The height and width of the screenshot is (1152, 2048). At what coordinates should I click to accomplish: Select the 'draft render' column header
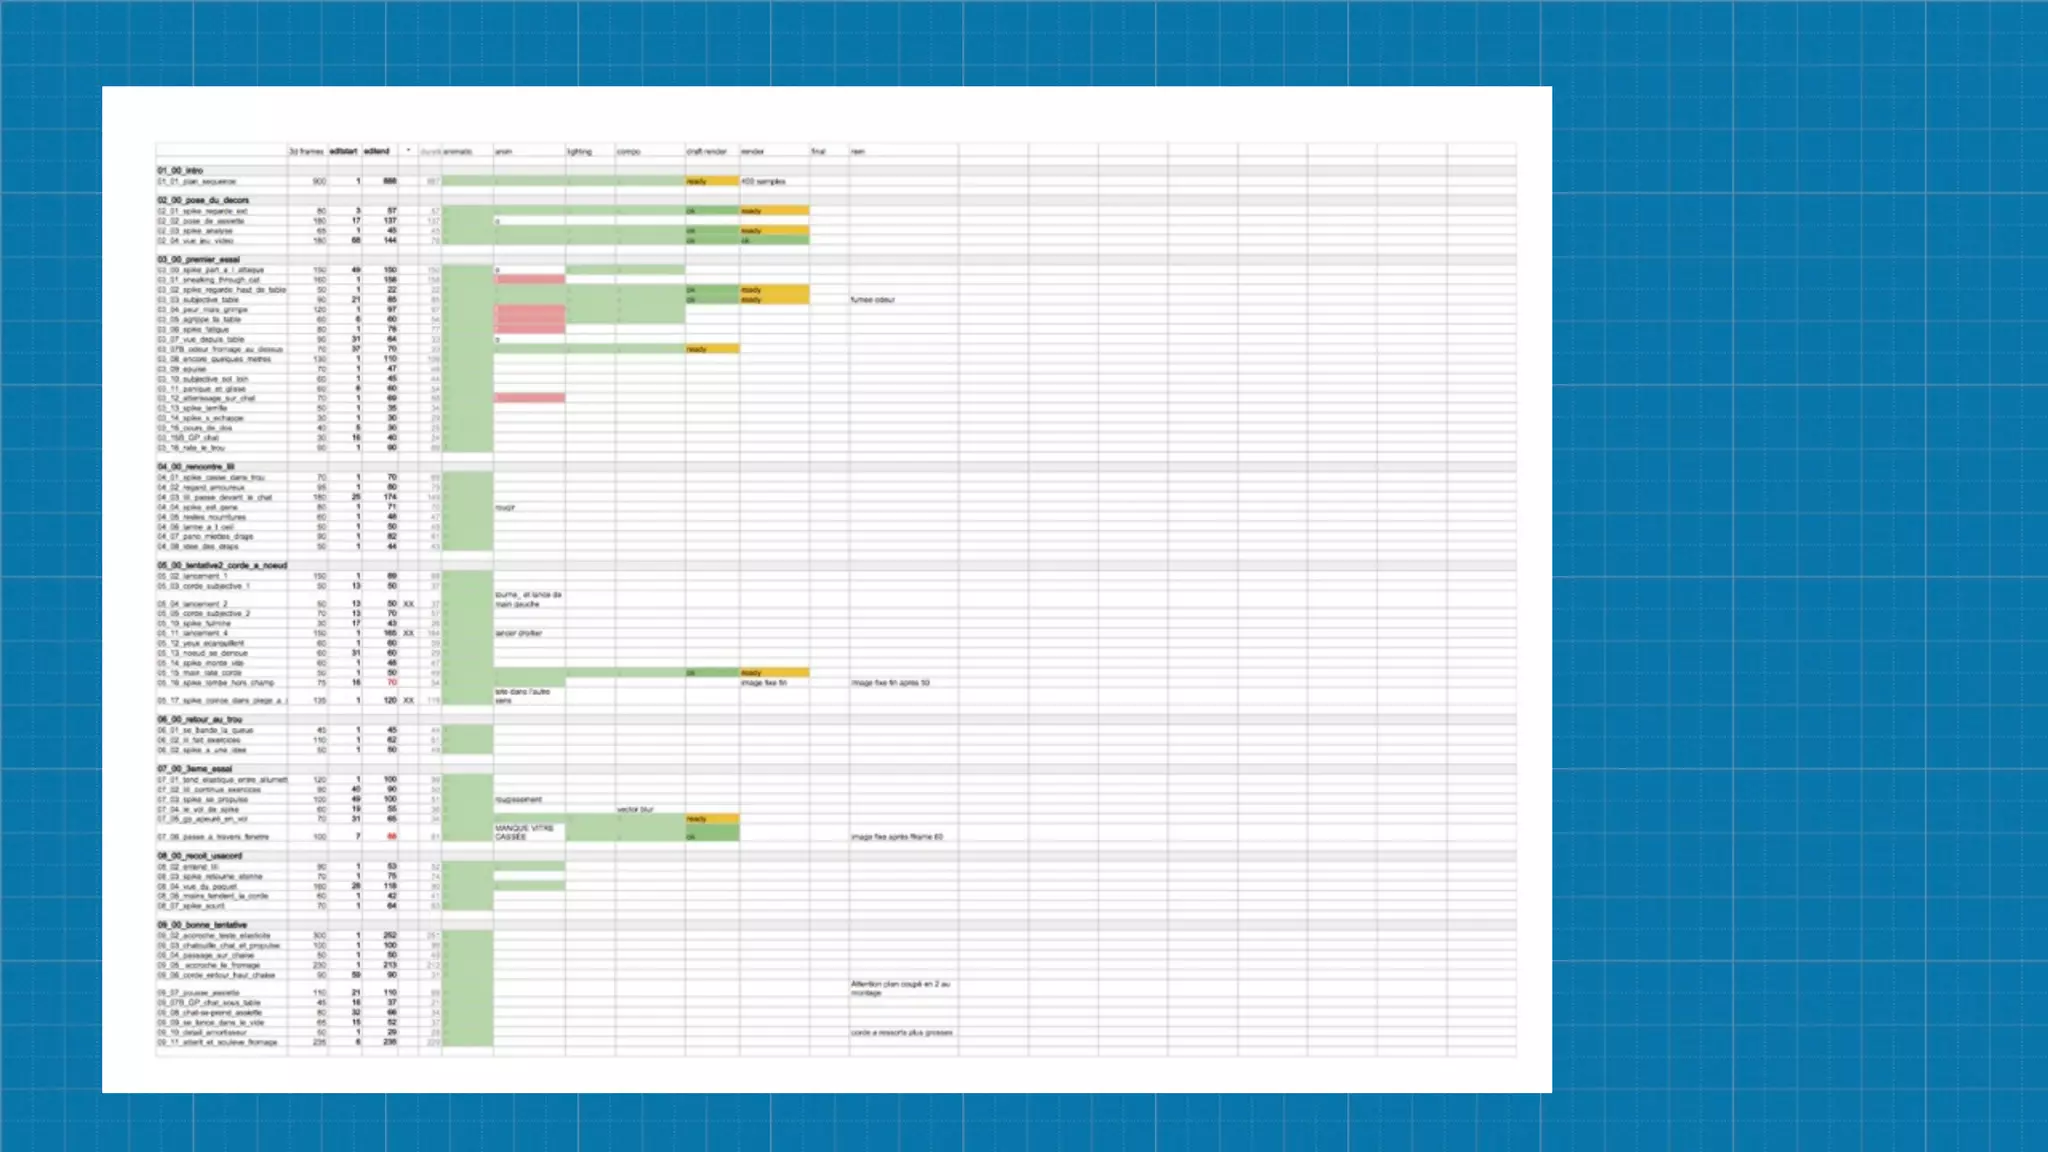click(x=707, y=152)
